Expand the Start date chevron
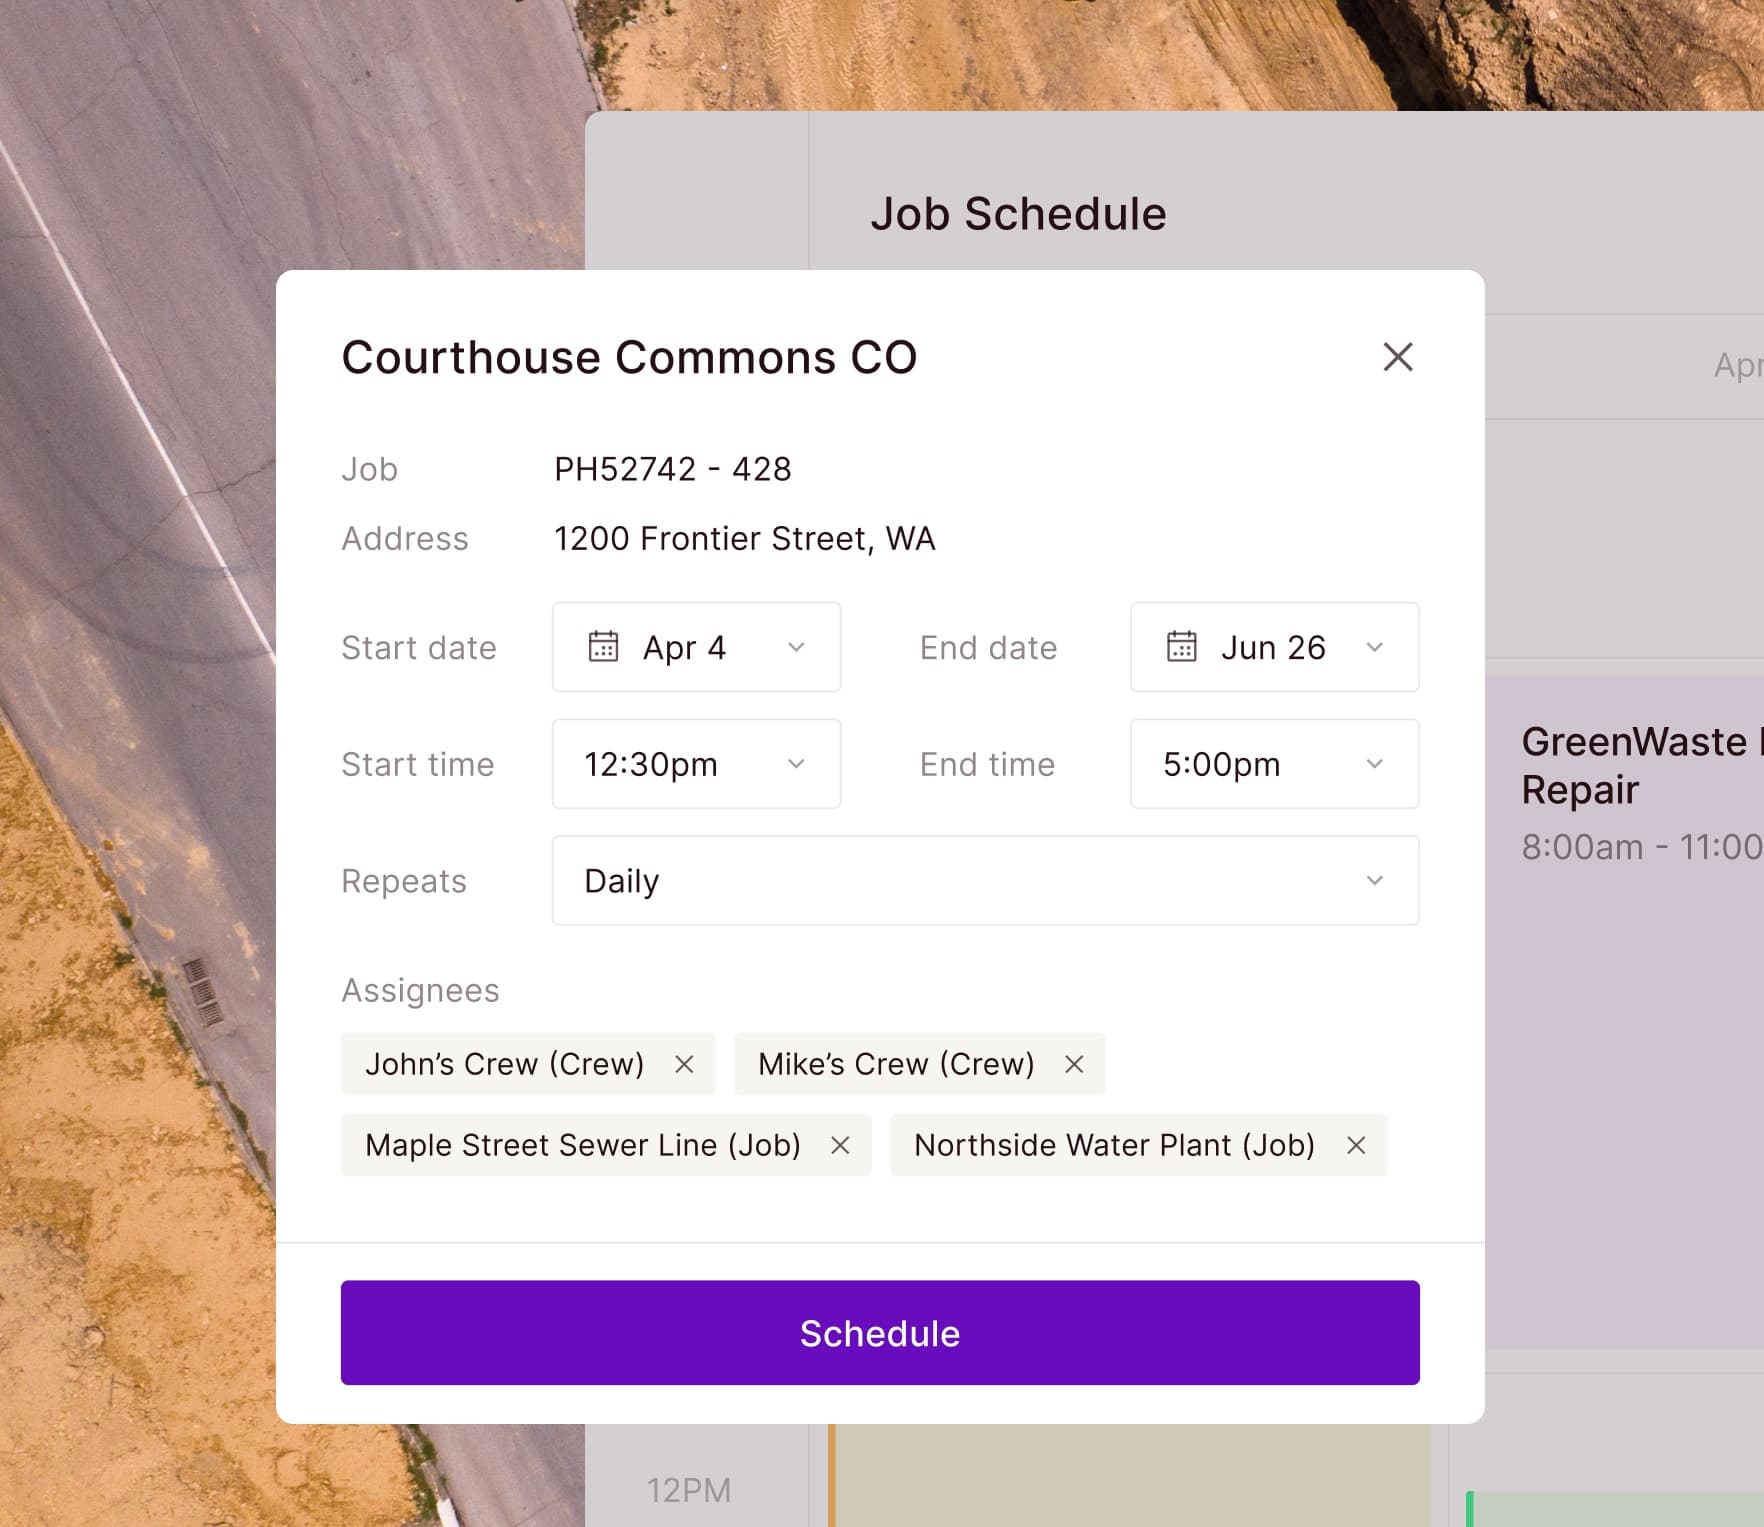This screenshot has width=1764, height=1527. click(x=796, y=647)
